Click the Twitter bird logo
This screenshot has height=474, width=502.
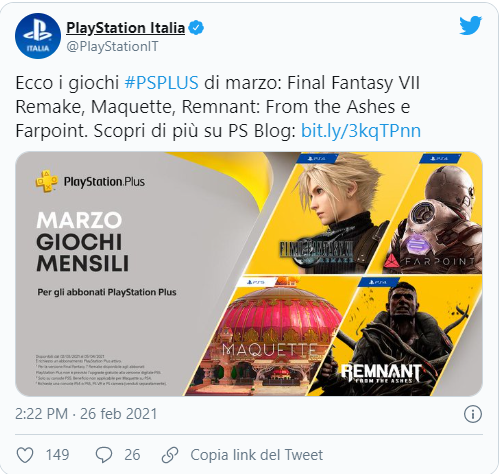tap(470, 25)
